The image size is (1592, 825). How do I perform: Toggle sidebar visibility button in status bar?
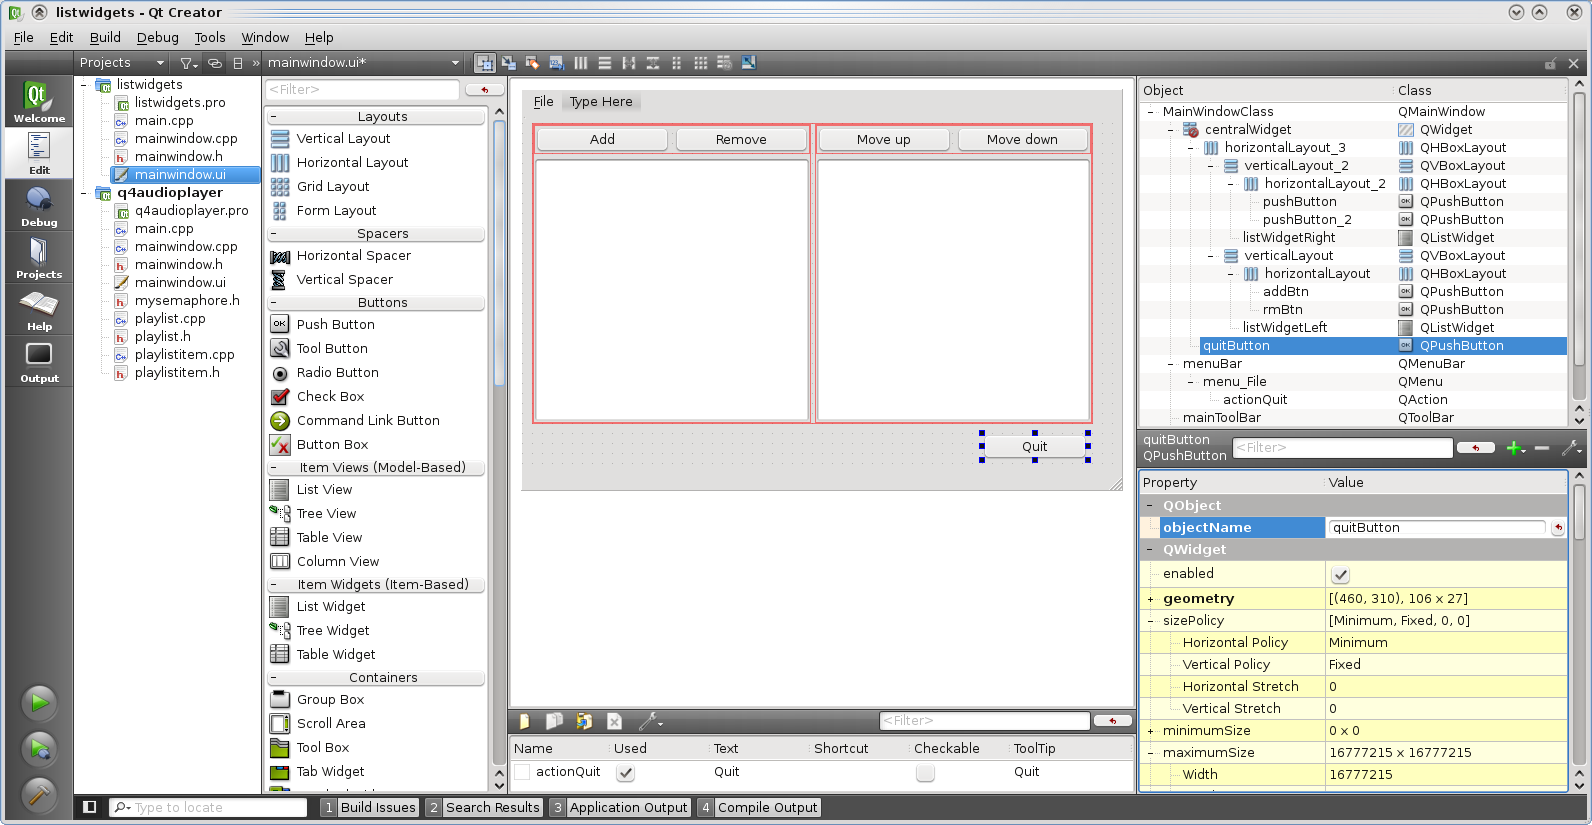tap(89, 807)
